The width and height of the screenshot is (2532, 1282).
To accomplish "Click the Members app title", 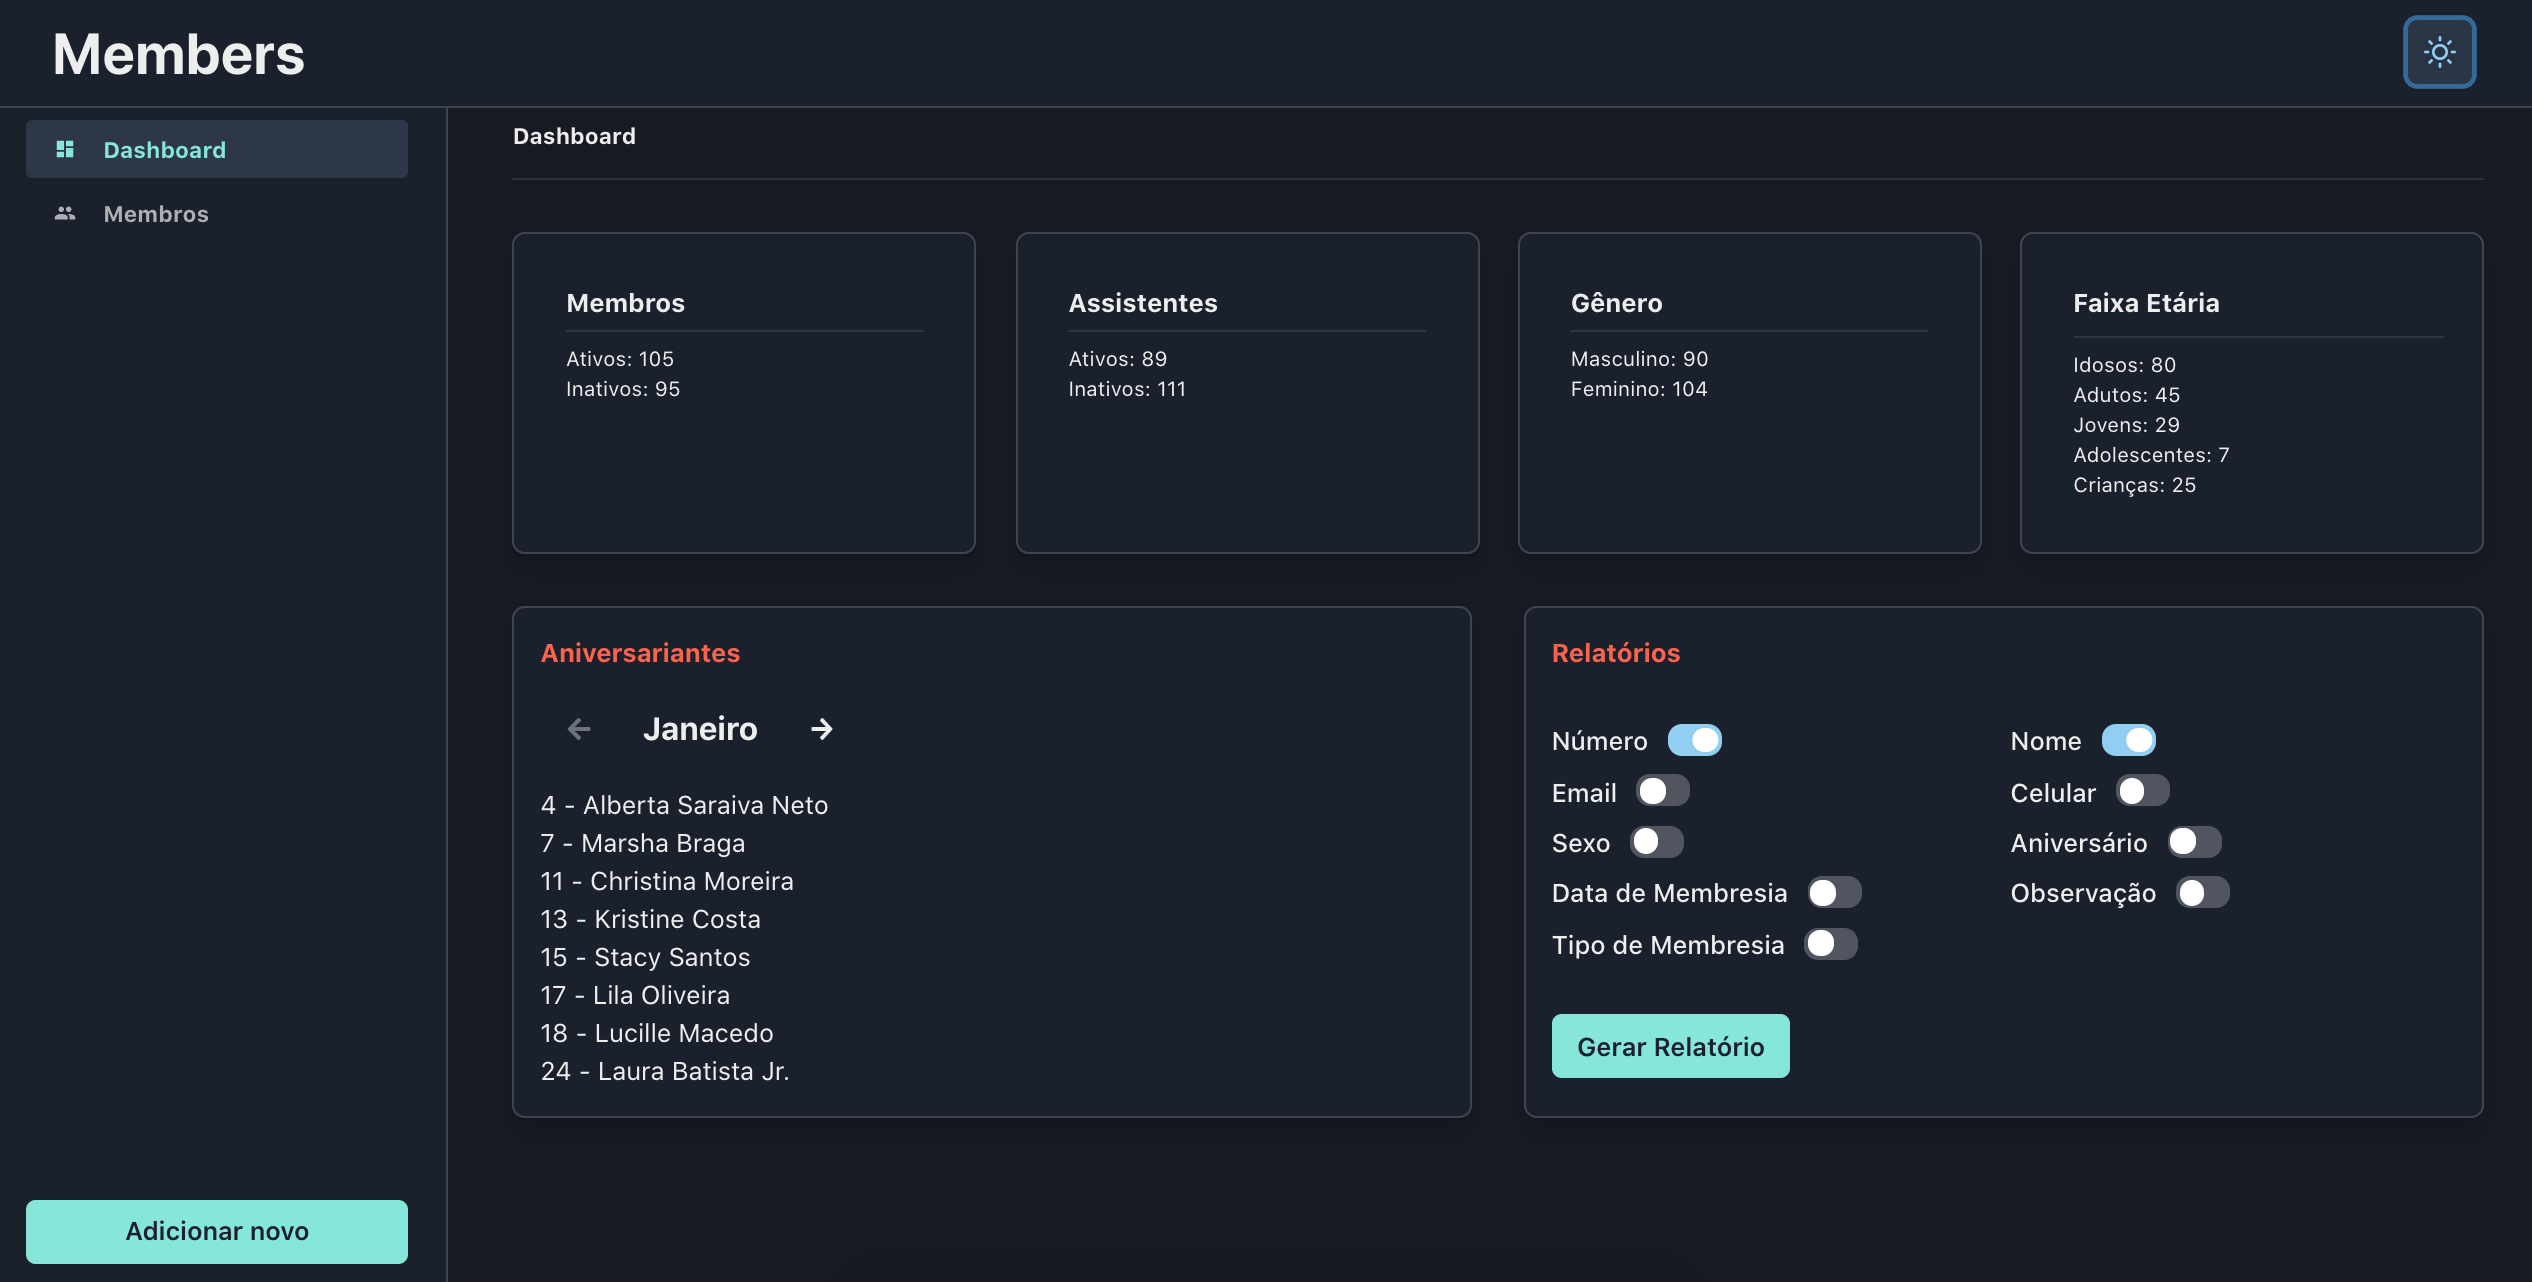I will [179, 54].
